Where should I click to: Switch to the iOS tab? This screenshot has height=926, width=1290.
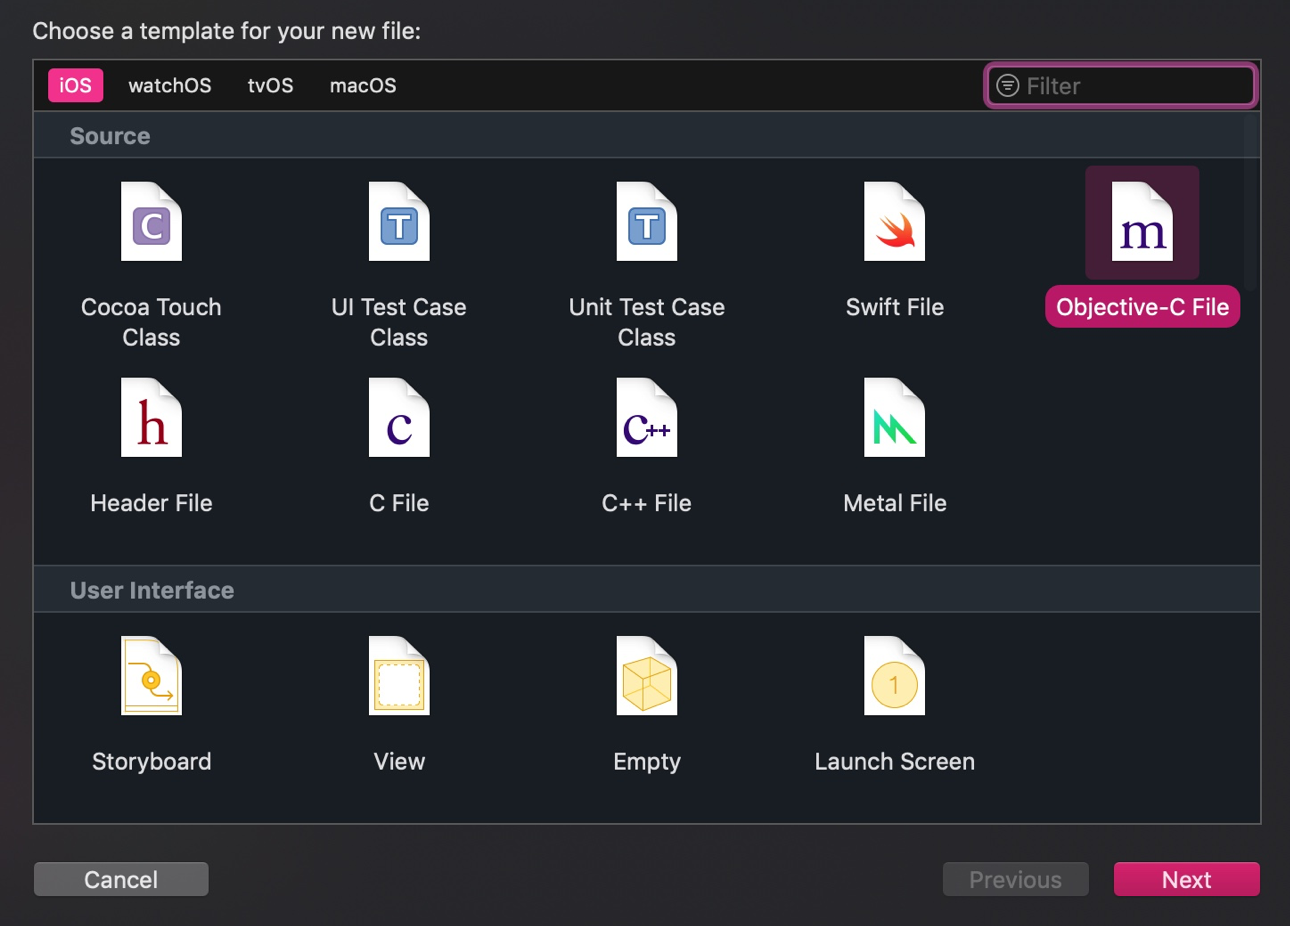pyautogui.click(x=75, y=85)
